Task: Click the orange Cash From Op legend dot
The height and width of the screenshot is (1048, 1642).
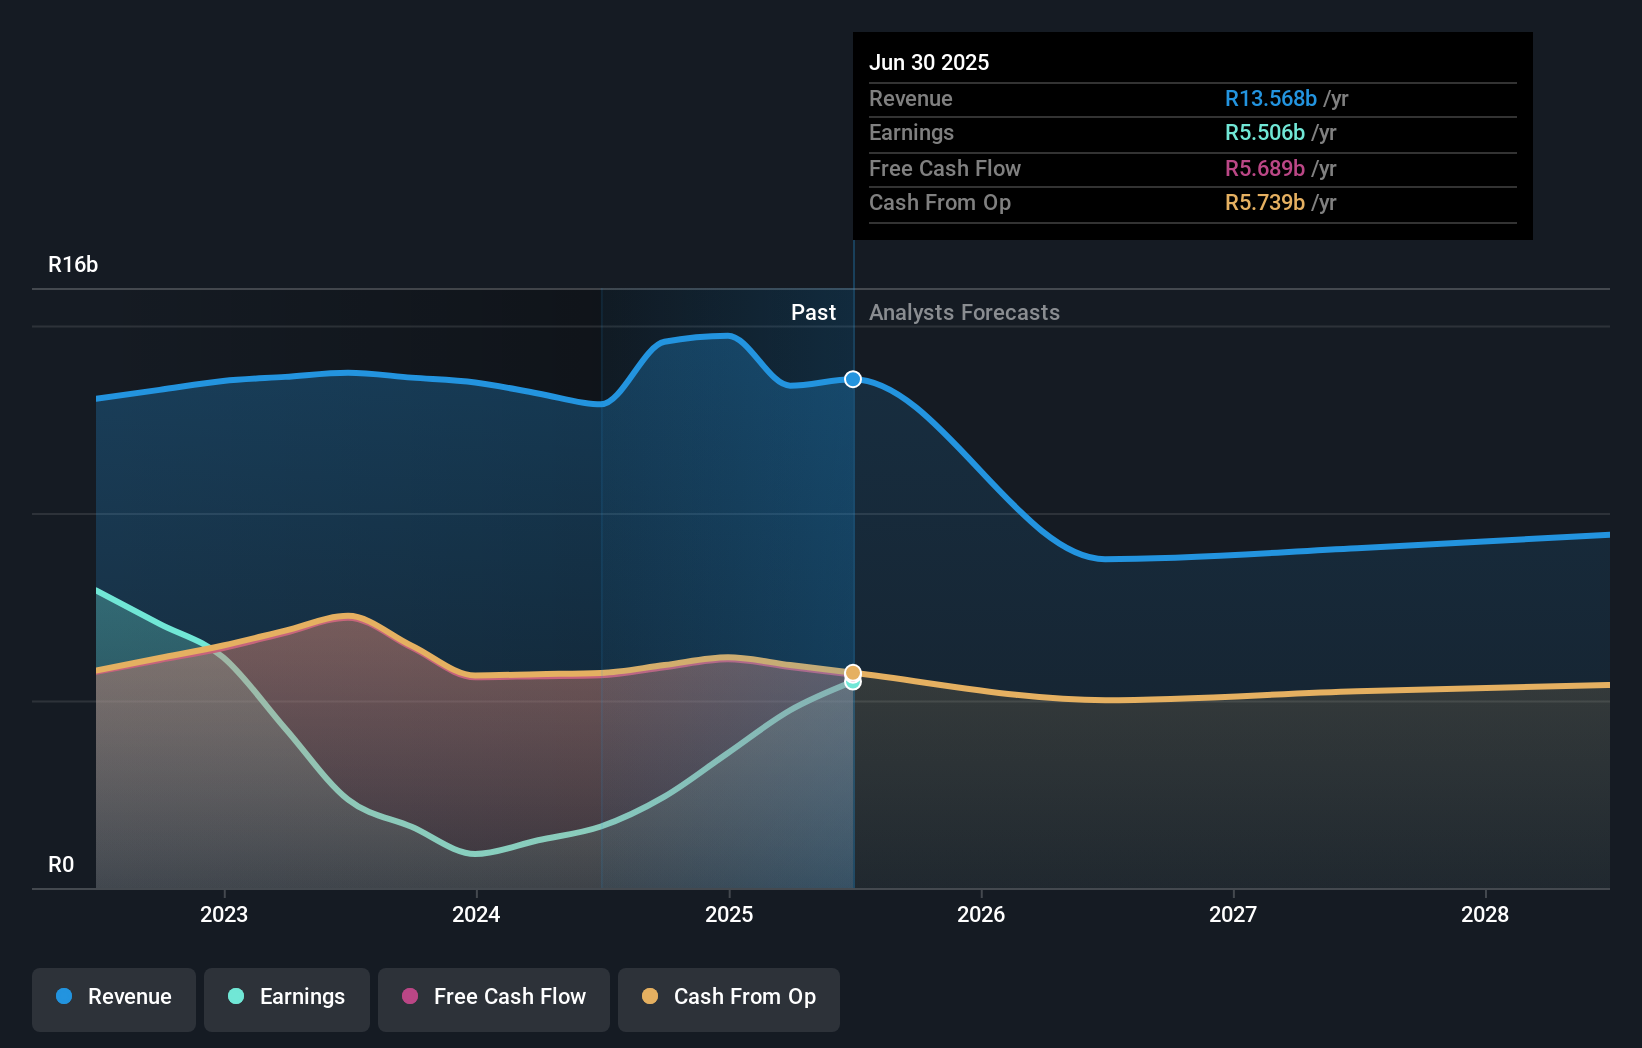Action: click(x=650, y=997)
